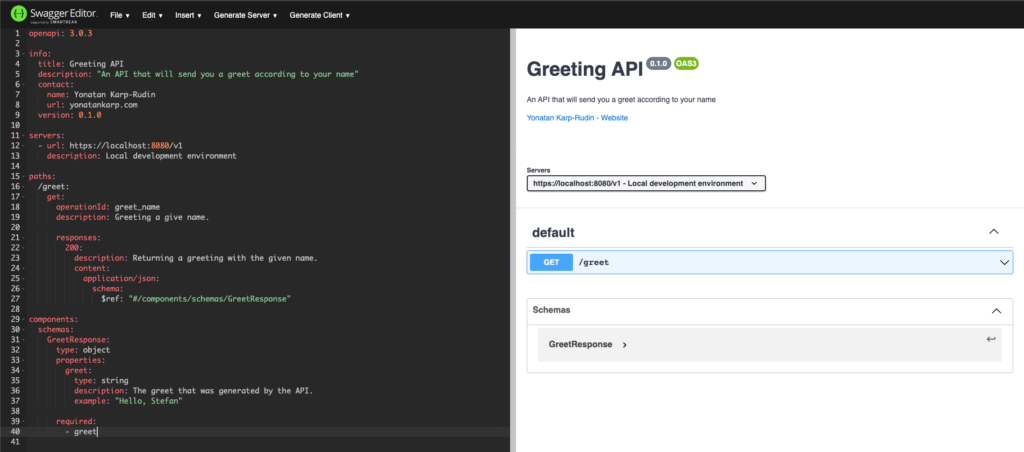Open the Servers selection dropdown
This screenshot has height=452, width=1024.
[x=646, y=183]
